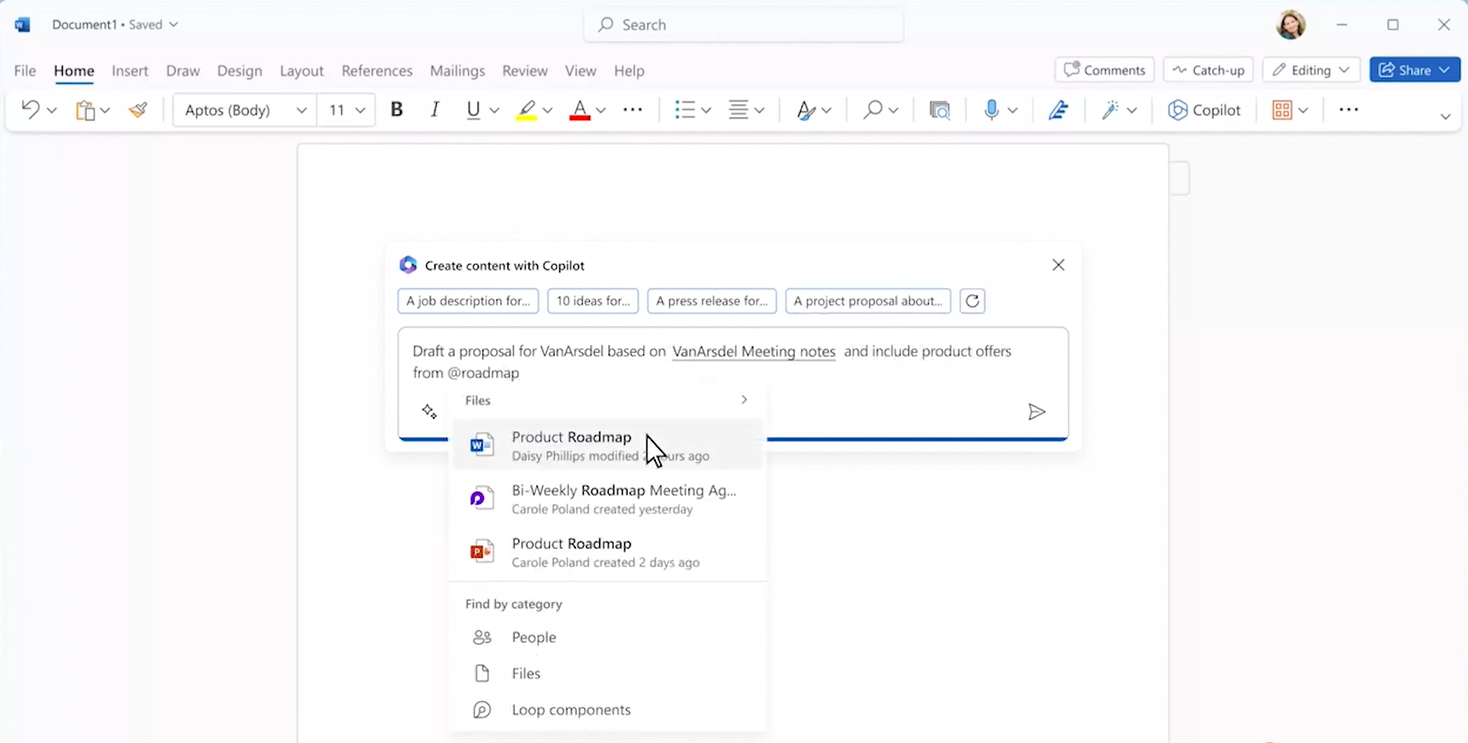1468x743 pixels.
Task: Open highlight color dropdown arrow
Action: point(547,110)
